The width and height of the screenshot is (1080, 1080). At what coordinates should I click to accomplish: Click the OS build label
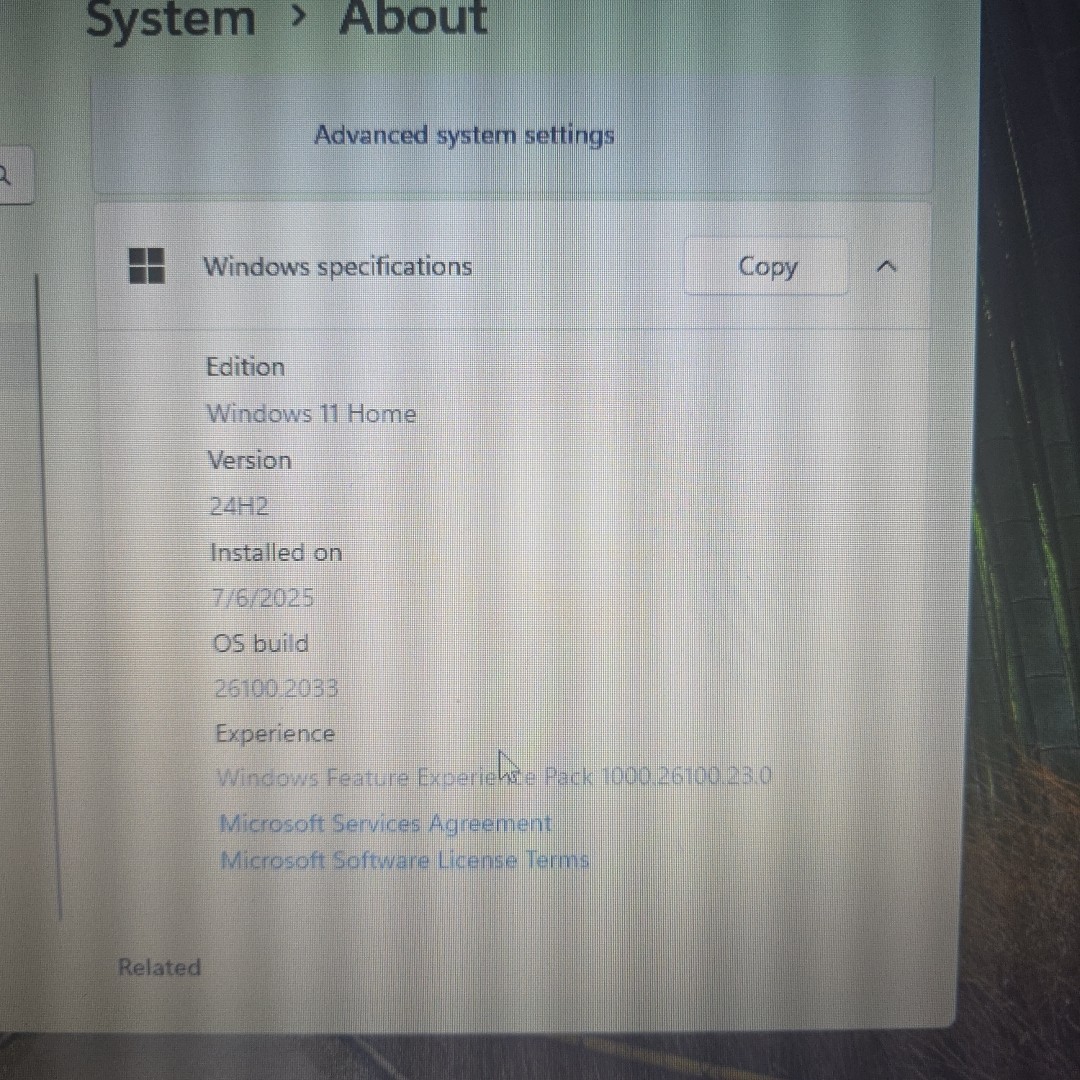coord(260,643)
